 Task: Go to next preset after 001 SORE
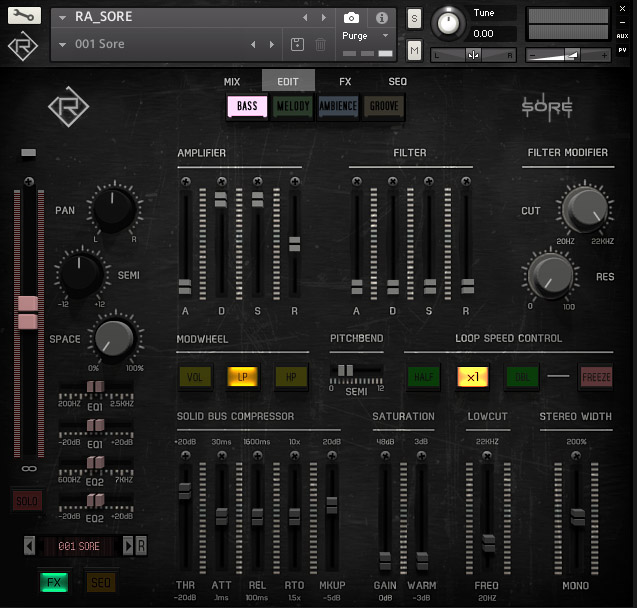click(128, 546)
